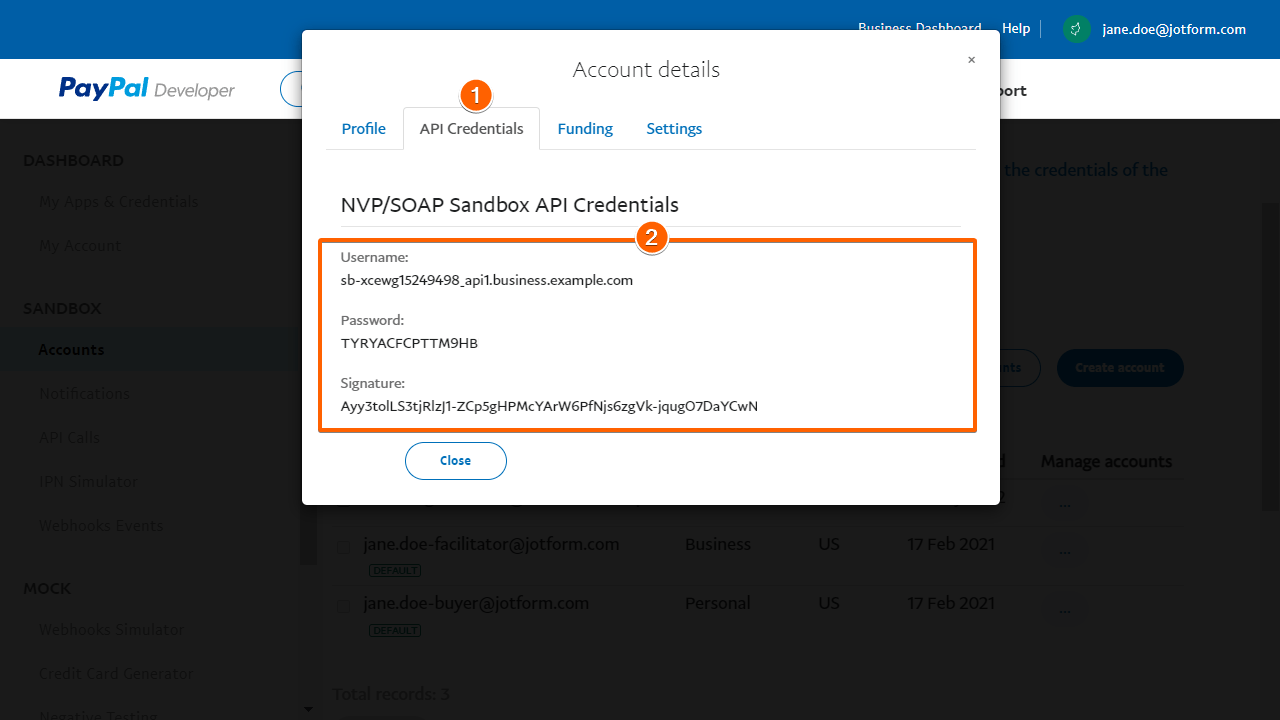
Task: Select the API Credentials tab
Action: (471, 129)
